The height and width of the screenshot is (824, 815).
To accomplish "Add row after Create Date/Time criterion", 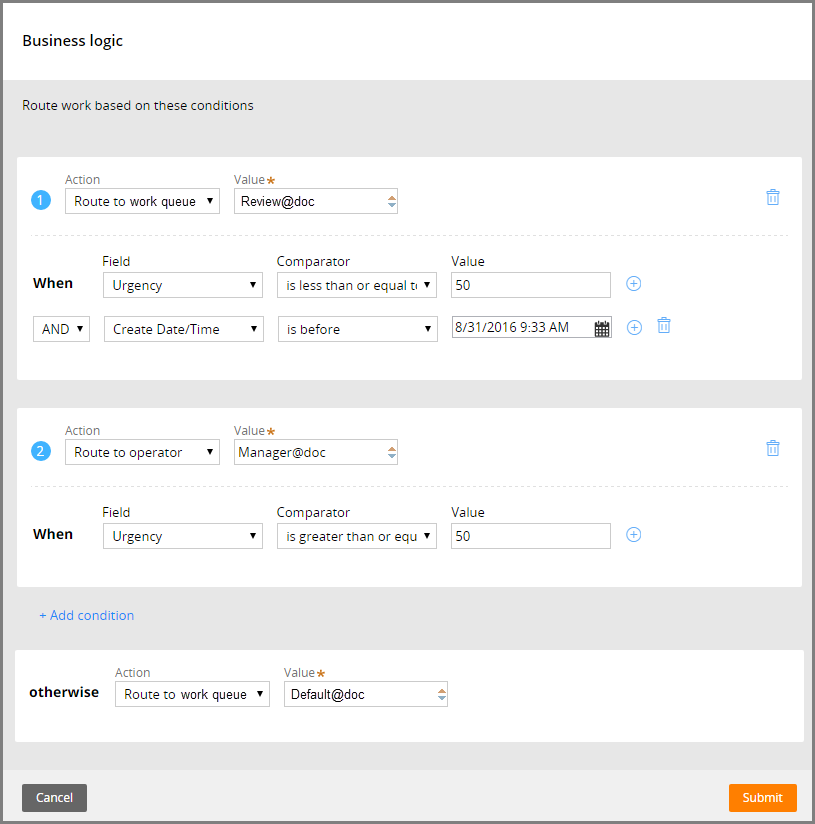I will [x=634, y=327].
